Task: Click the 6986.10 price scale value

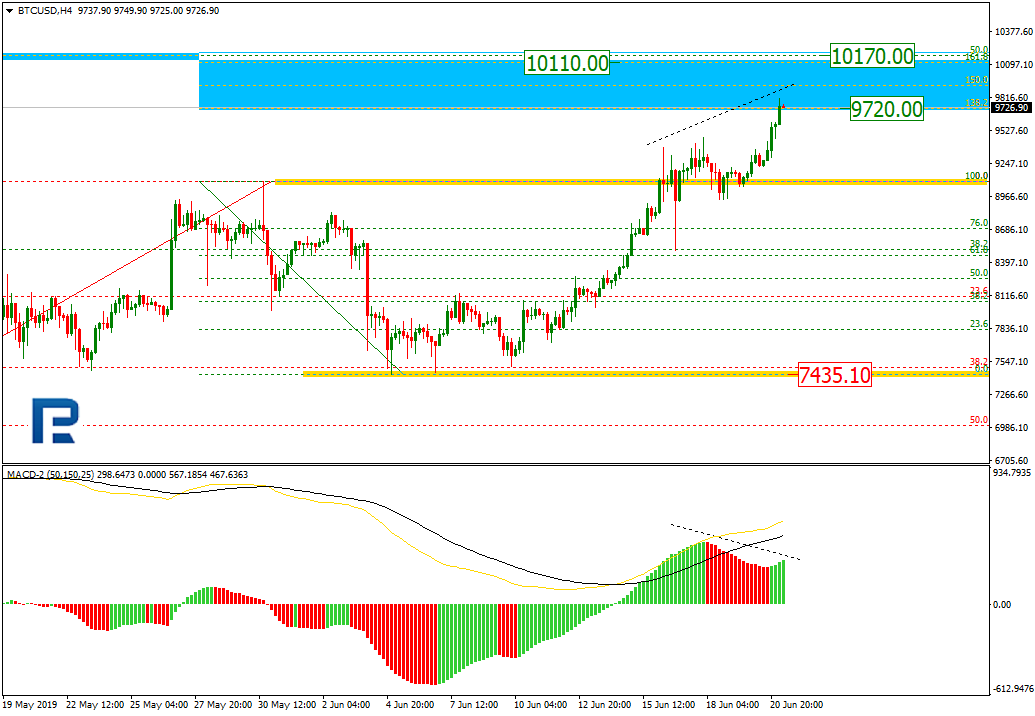Action: 1013,428
